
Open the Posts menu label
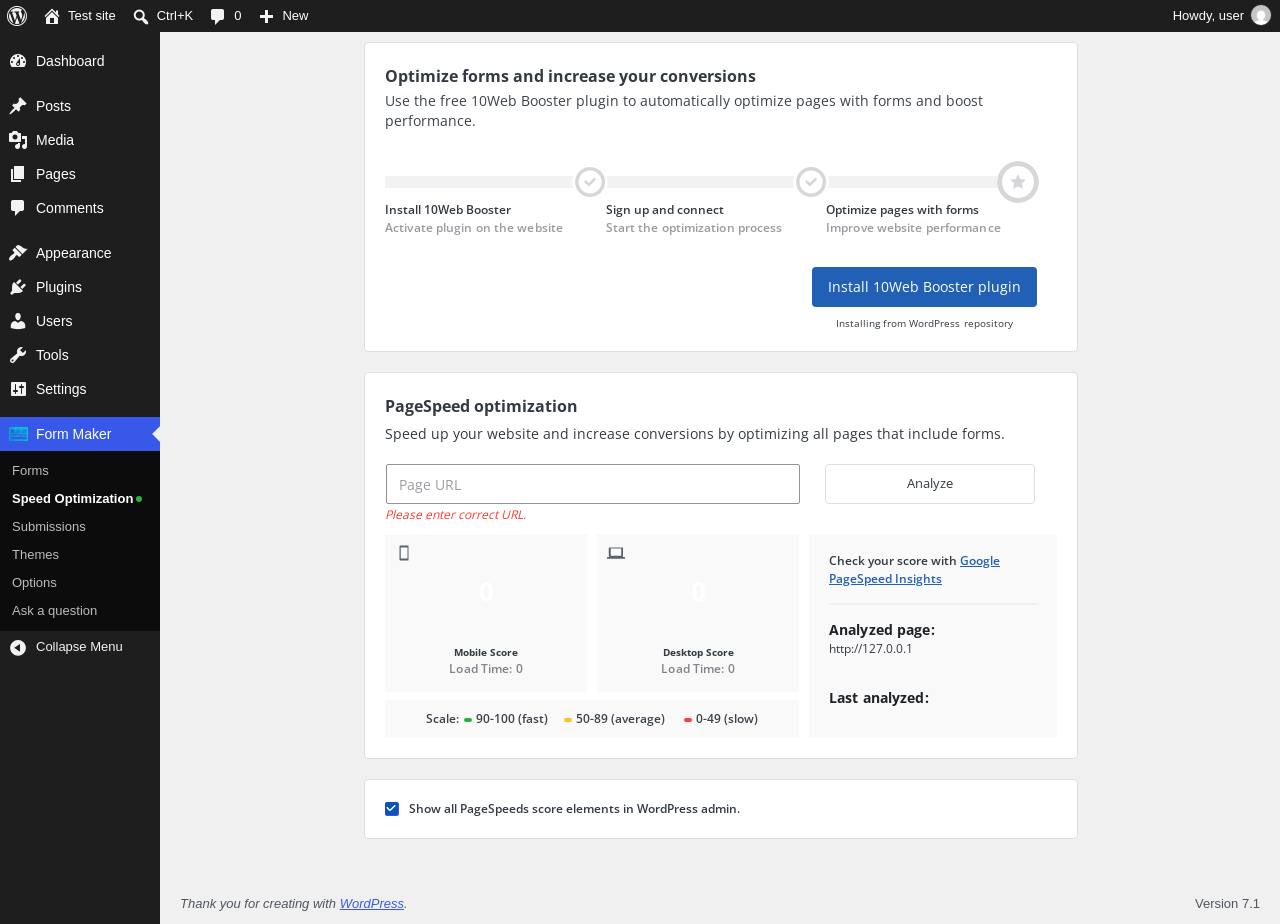pos(53,106)
